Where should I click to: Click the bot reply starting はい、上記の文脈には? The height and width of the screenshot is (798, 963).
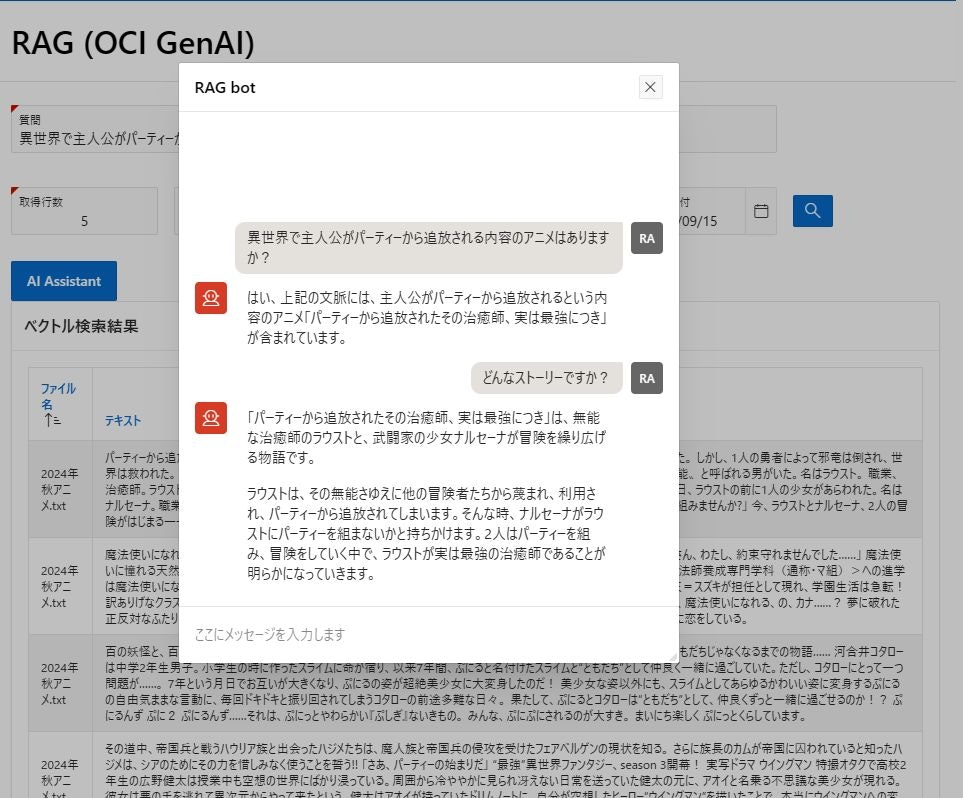(x=427, y=318)
